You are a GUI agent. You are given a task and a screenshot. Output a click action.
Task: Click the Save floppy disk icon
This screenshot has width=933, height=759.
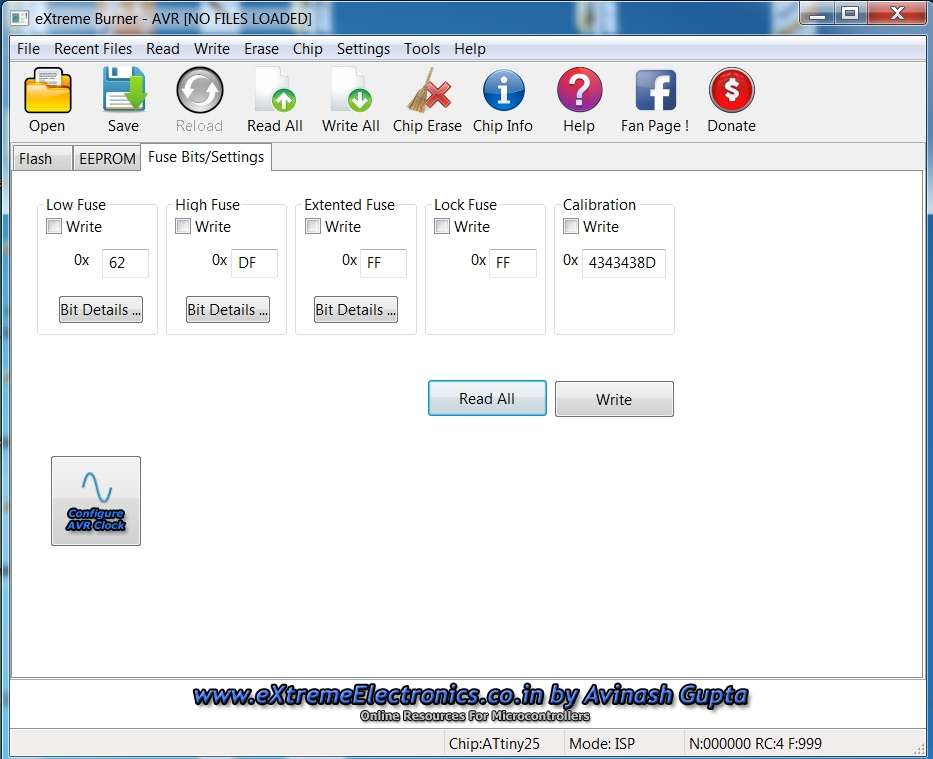pos(124,90)
